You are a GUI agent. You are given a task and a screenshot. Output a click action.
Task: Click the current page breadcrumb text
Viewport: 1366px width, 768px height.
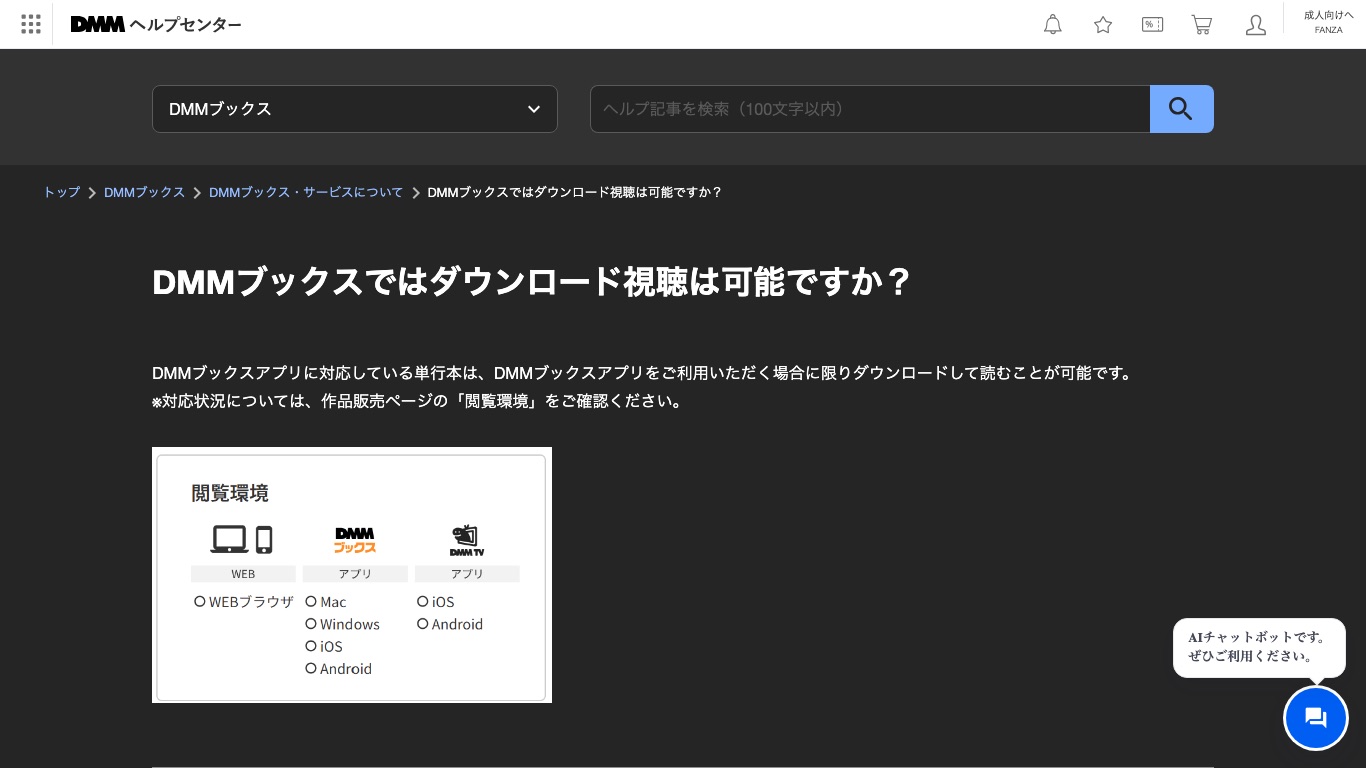tap(575, 192)
